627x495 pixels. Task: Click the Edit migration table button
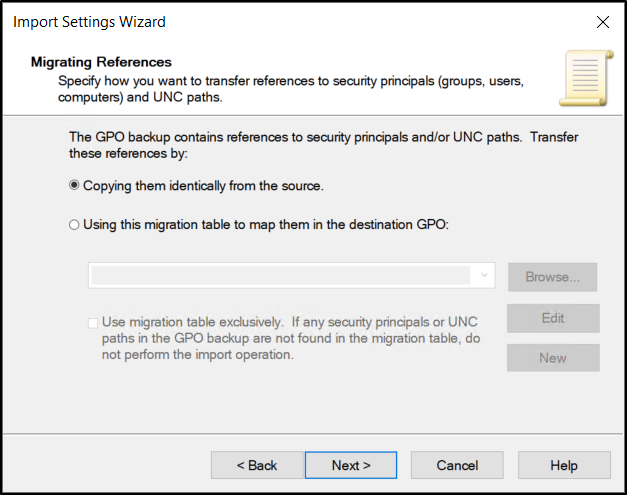tap(553, 318)
